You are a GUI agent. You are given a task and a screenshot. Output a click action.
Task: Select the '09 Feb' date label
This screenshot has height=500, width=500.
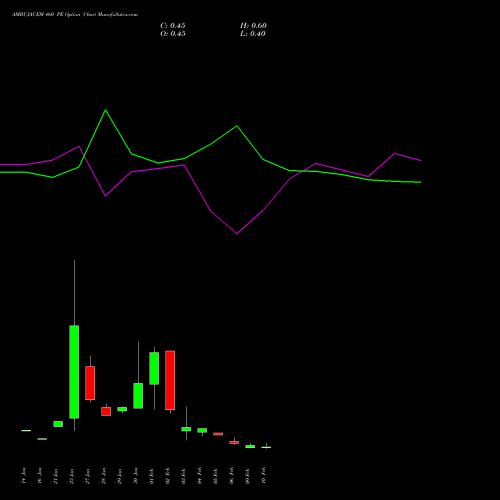pyautogui.click(x=248, y=475)
